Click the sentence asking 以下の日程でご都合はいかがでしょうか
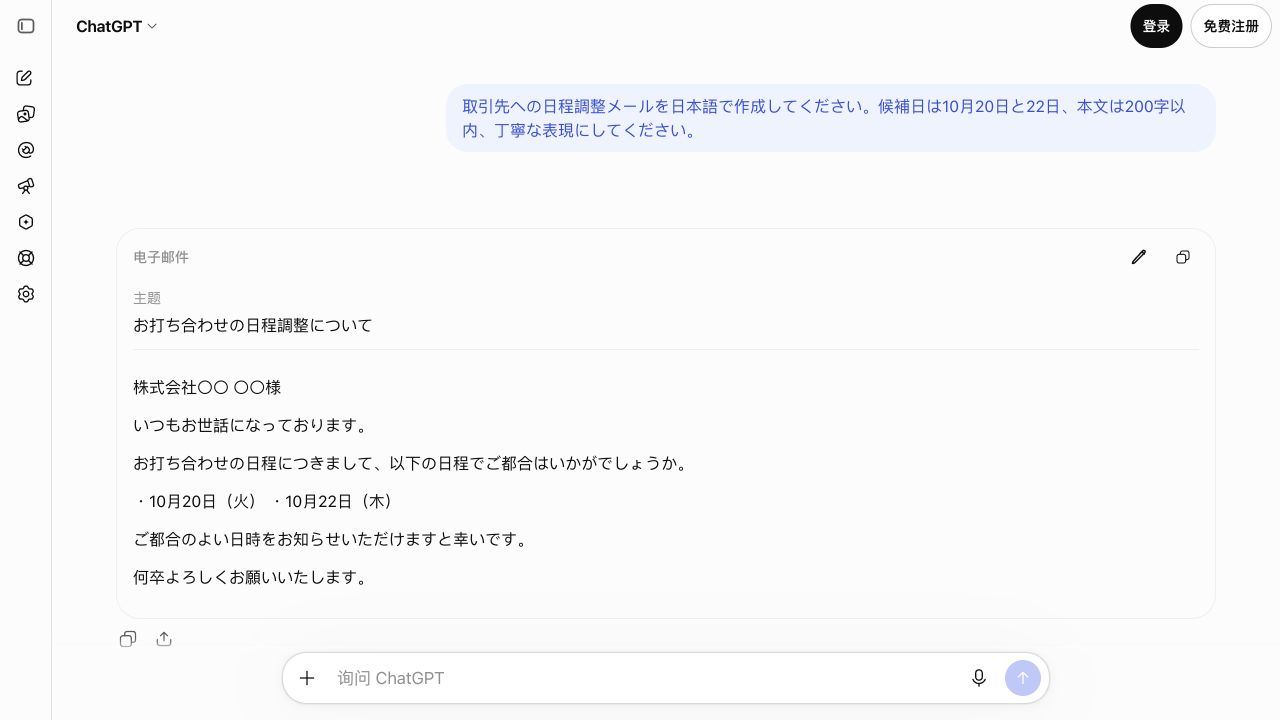Viewport: 1280px width, 720px height. click(x=540, y=463)
